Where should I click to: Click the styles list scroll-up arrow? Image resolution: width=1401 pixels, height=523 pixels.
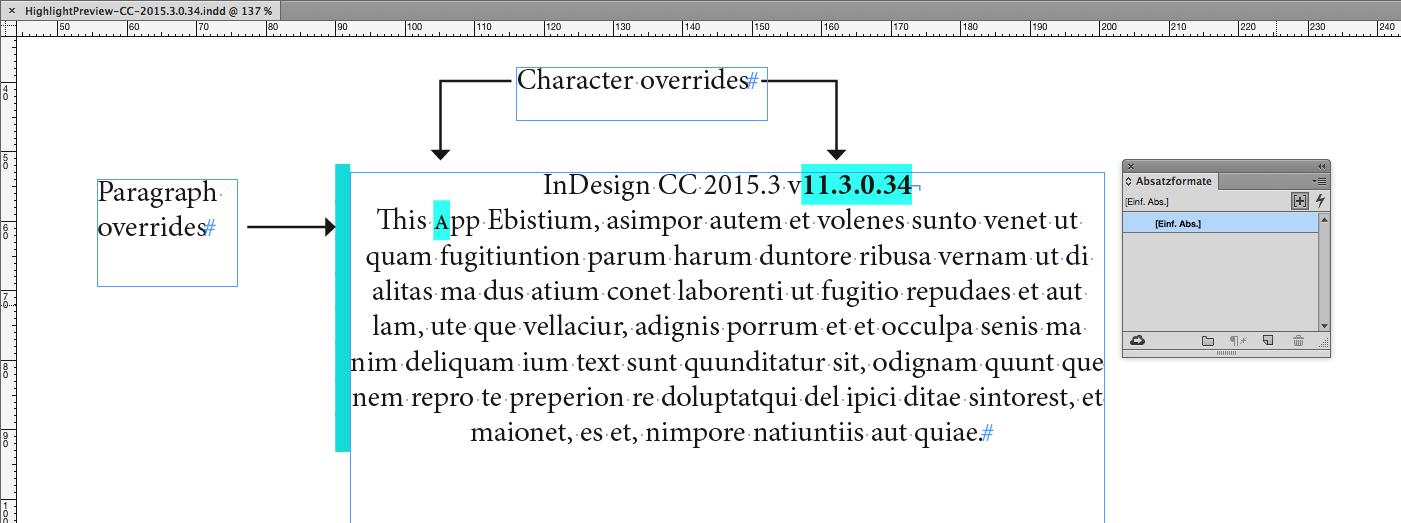(1324, 219)
